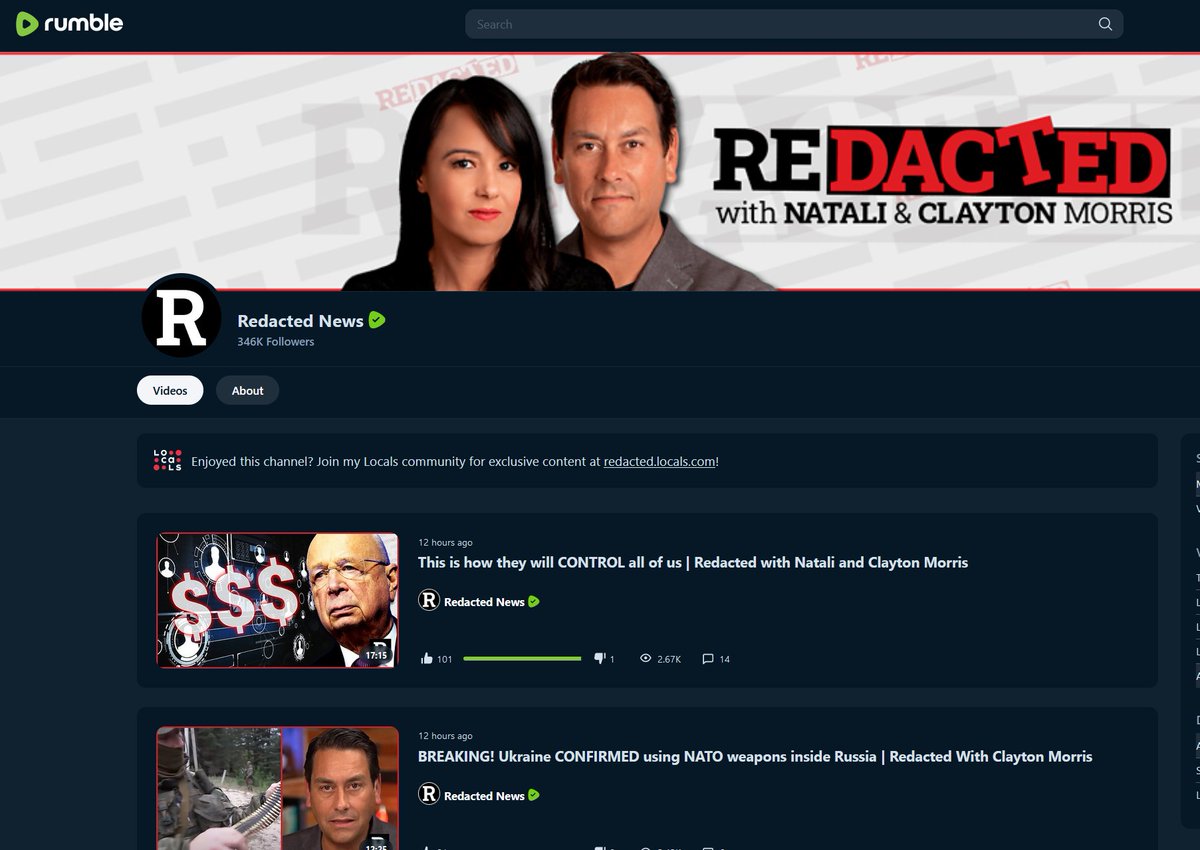The height and width of the screenshot is (850, 1200).
Task: Click the 17:15 duration badge
Action: click(376, 655)
